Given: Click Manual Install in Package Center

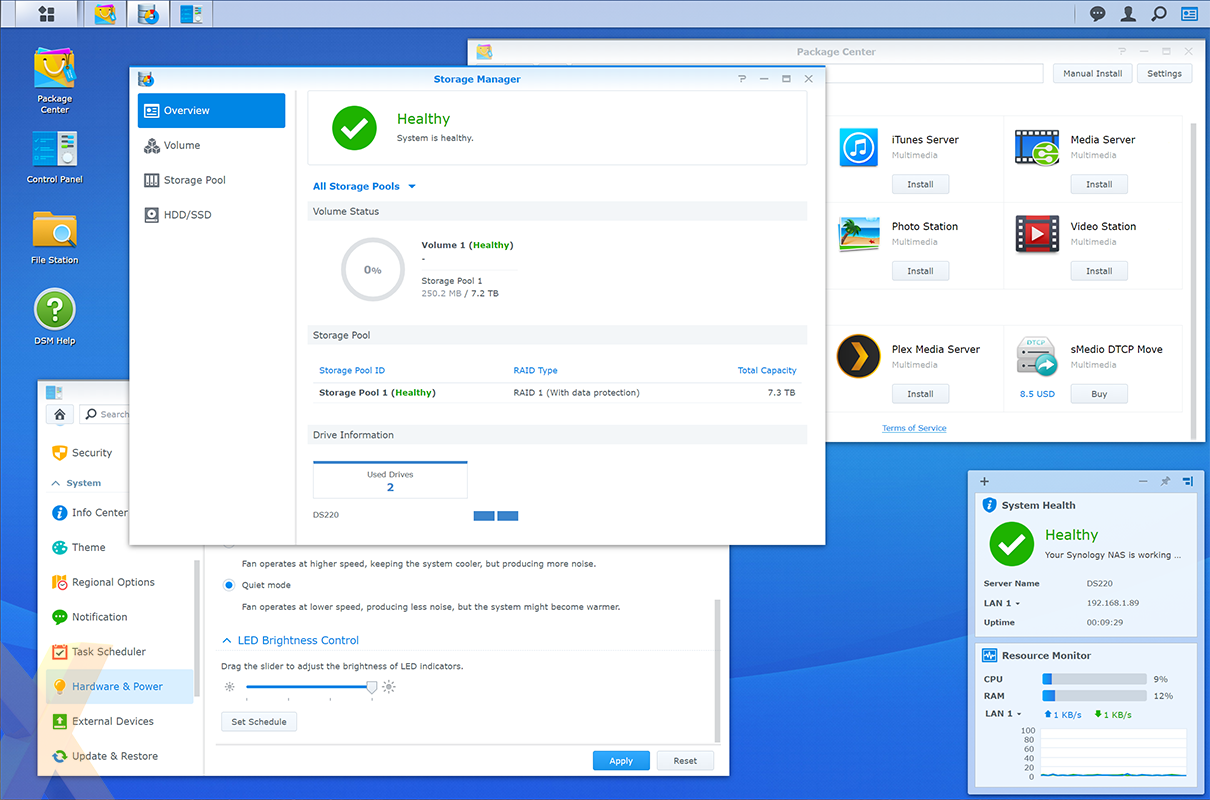Looking at the screenshot, I should [1092, 73].
